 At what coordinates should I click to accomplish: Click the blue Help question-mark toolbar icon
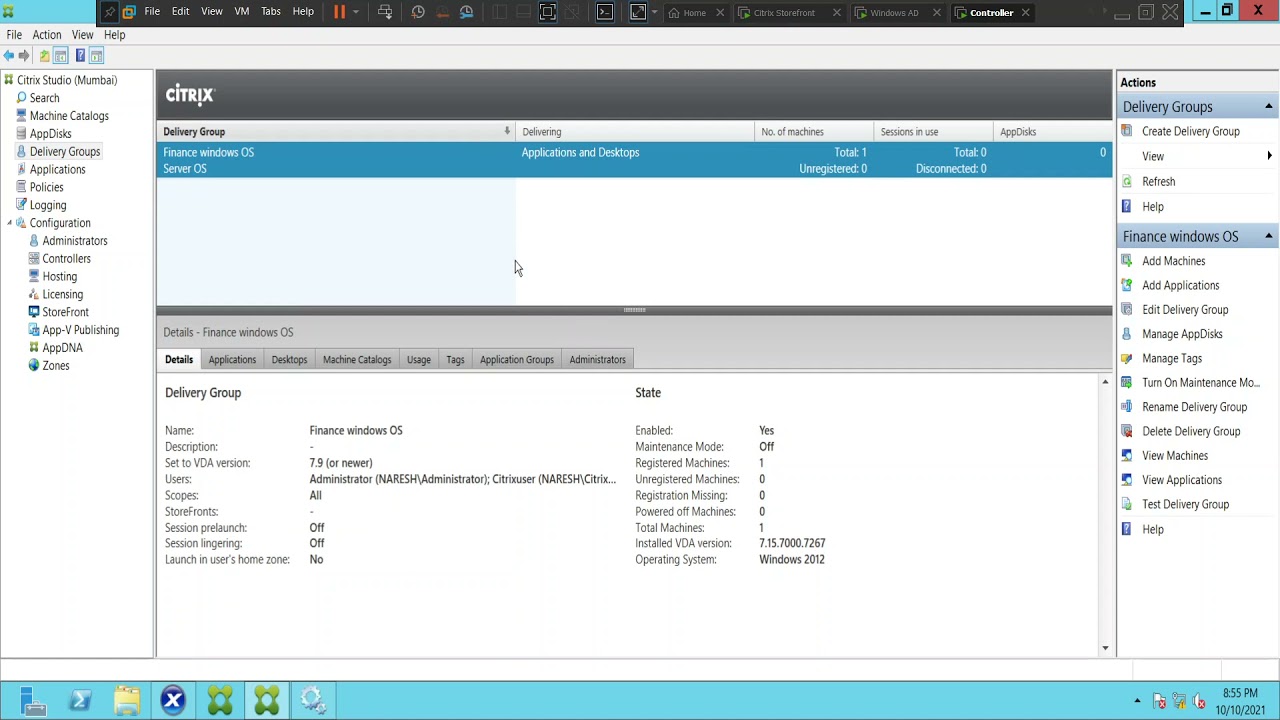pyautogui.click(x=80, y=56)
